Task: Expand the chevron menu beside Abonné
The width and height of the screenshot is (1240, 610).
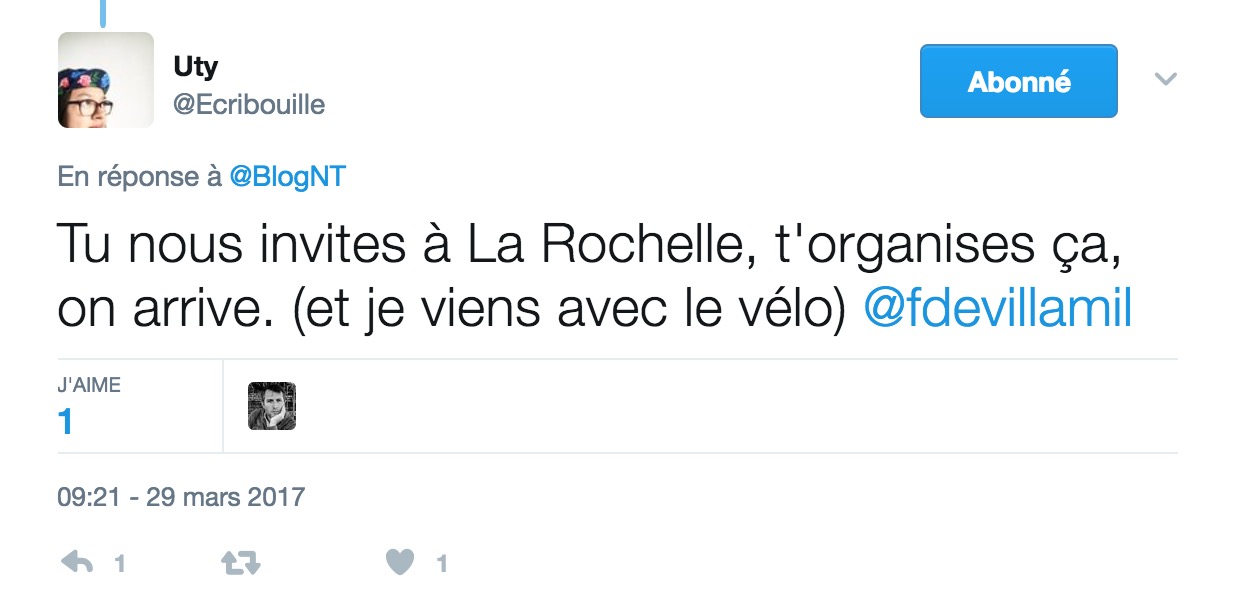Action: tap(1166, 79)
